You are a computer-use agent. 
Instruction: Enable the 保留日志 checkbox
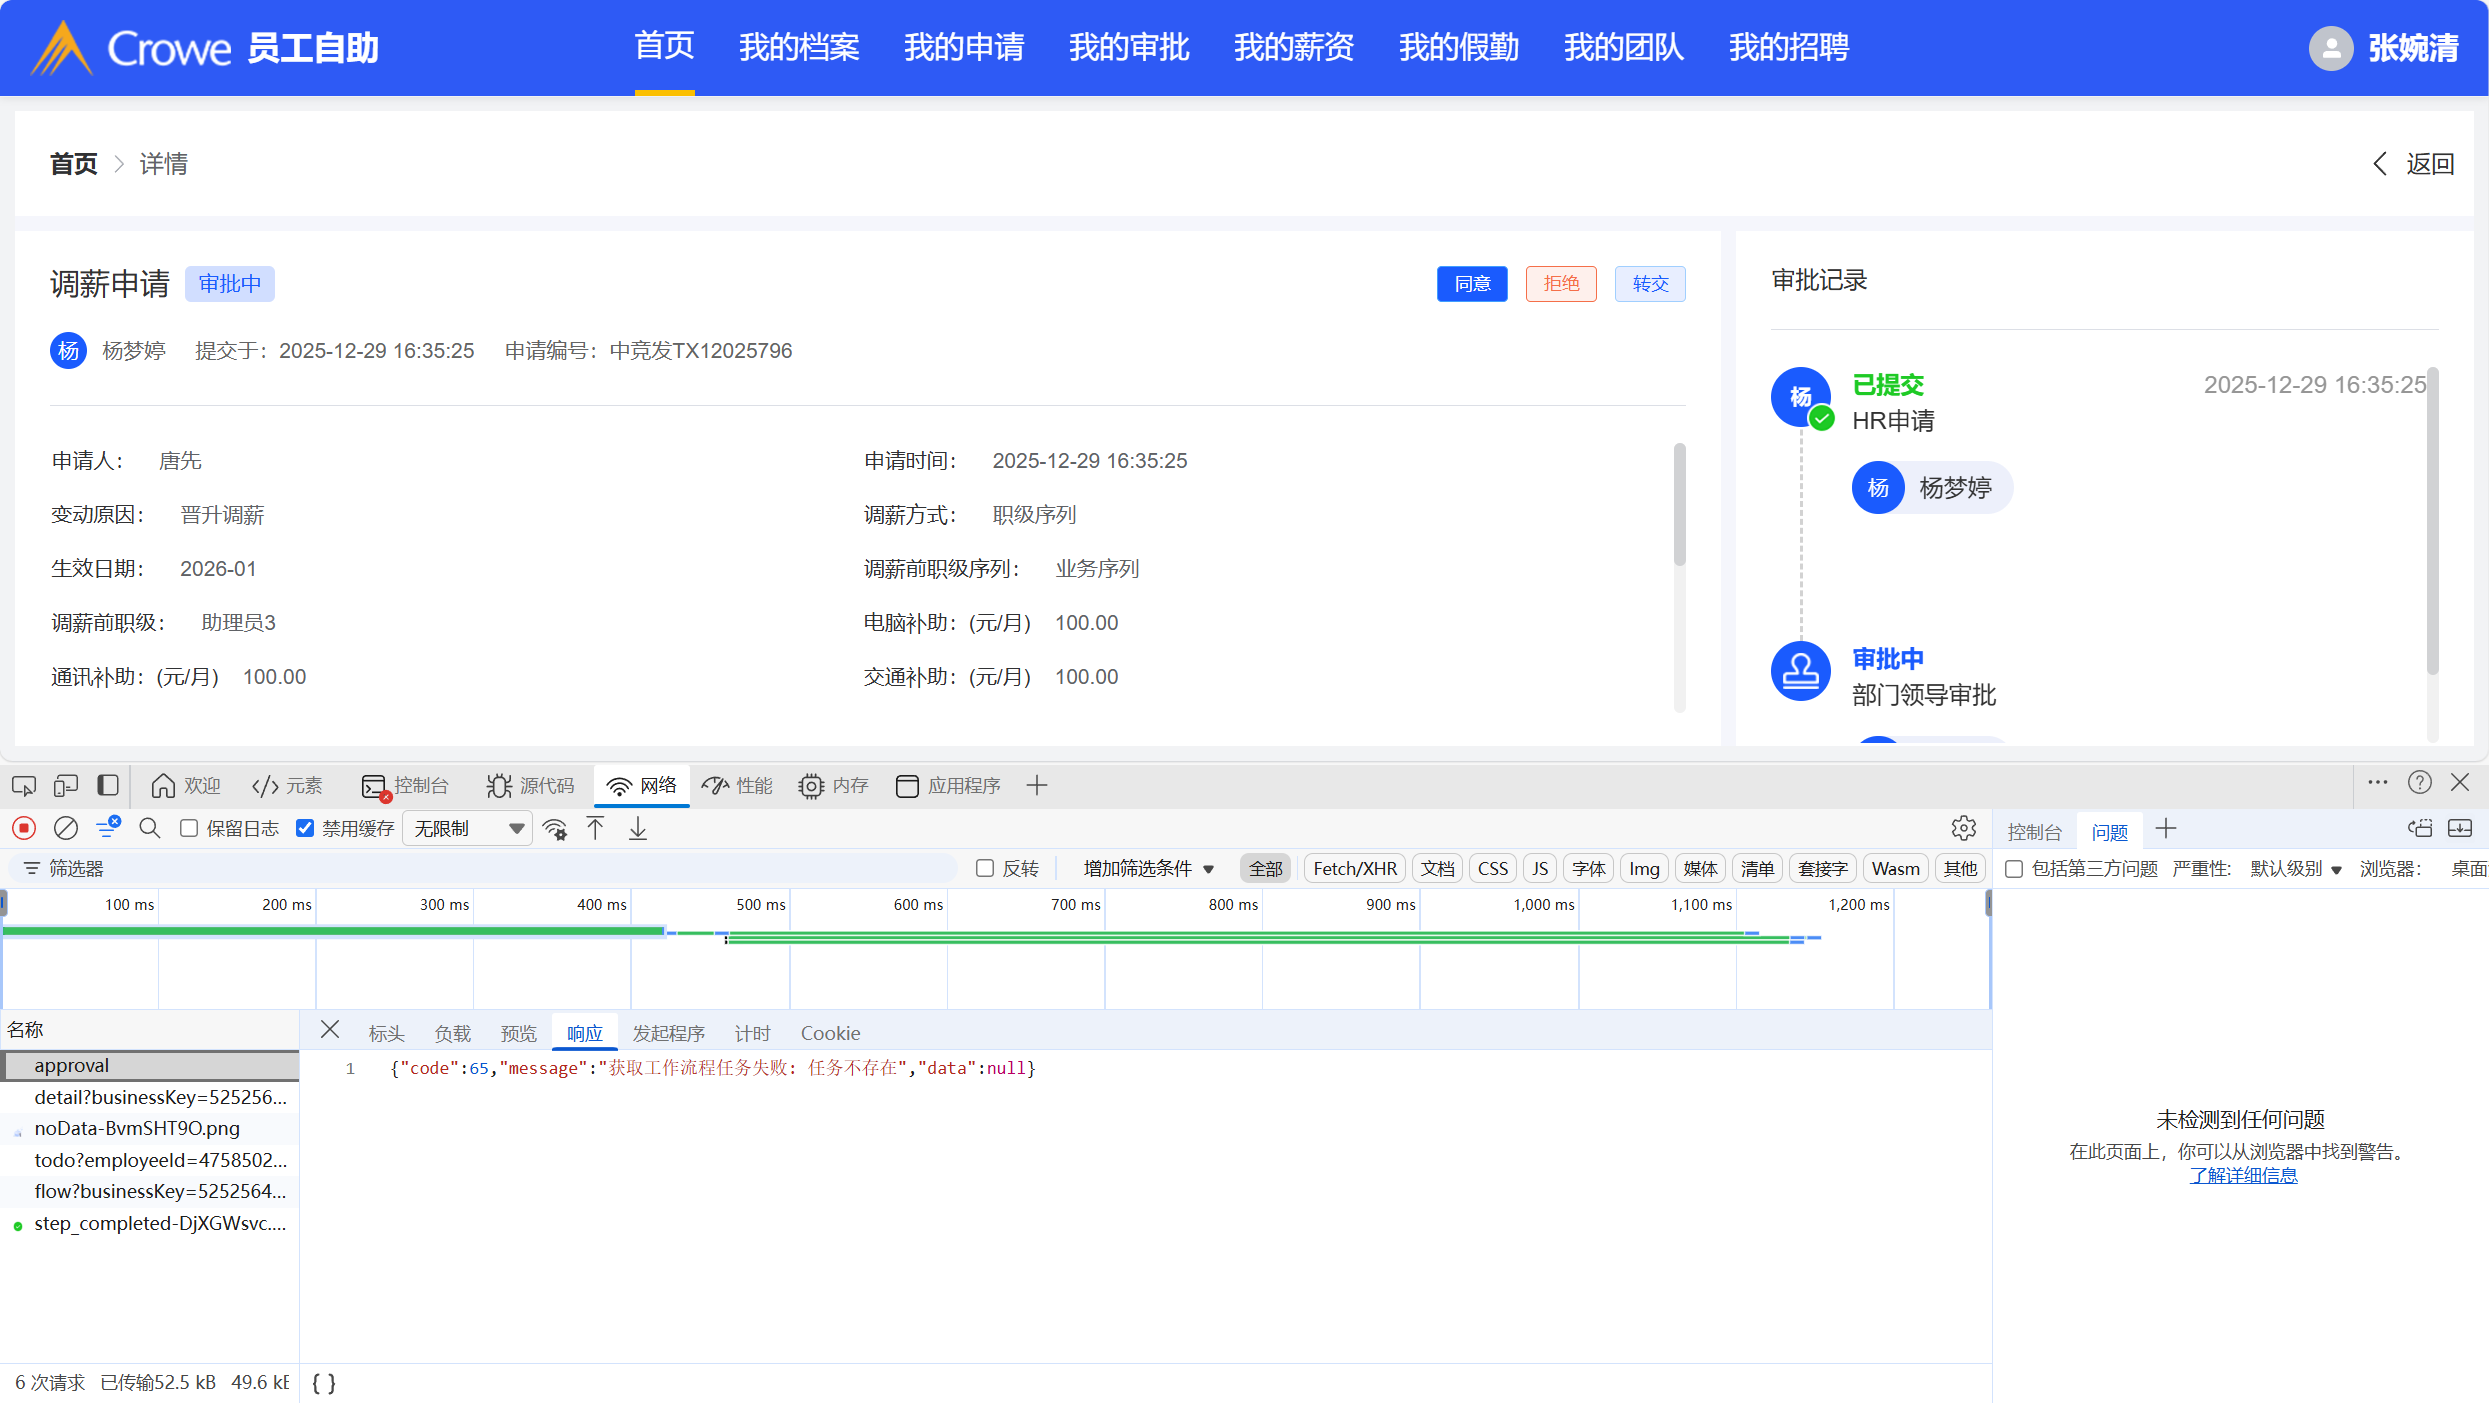[x=189, y=828]
